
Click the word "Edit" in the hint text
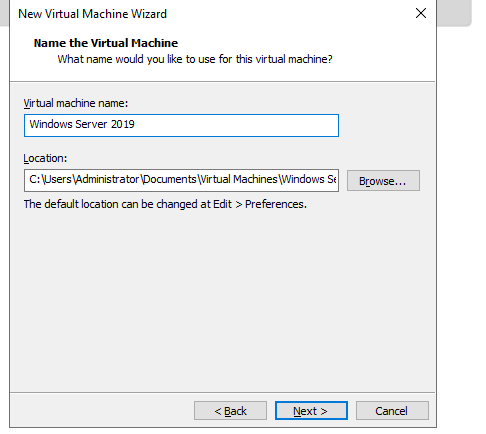(x=222, y=204)
